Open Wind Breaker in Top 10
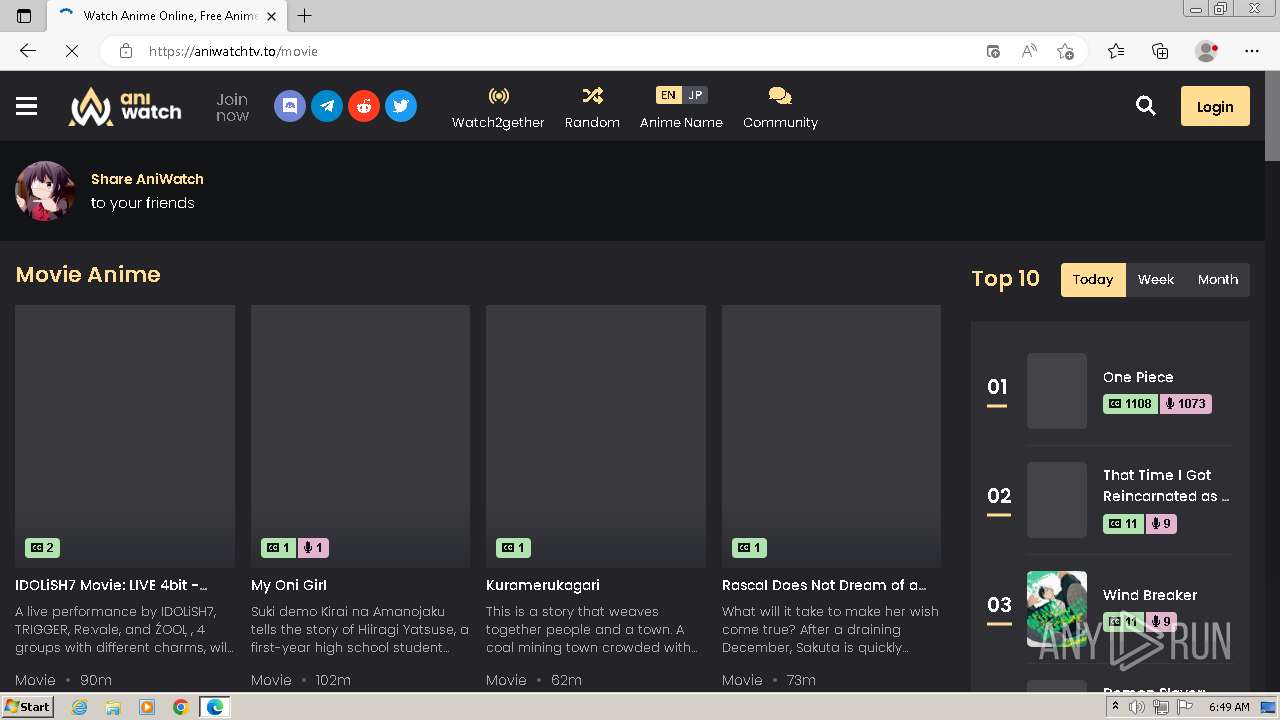 pos(1150,595)
